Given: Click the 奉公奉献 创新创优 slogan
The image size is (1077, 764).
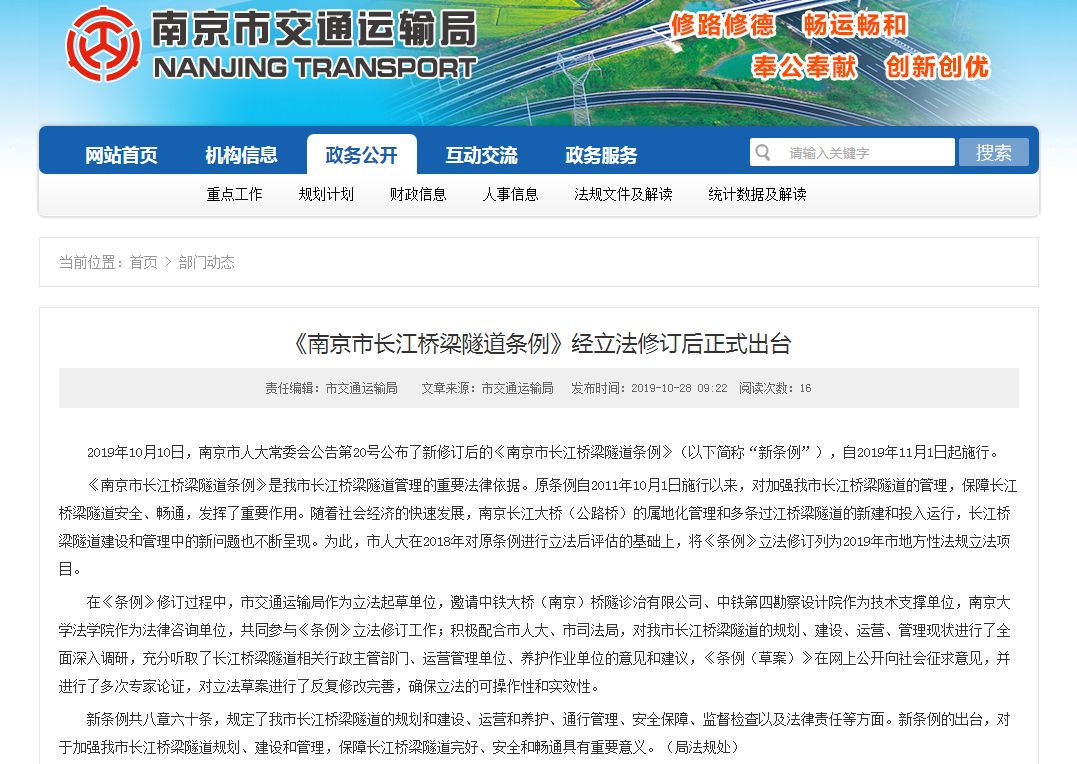Looking at the screenshot, I should (x=870, y=67).
